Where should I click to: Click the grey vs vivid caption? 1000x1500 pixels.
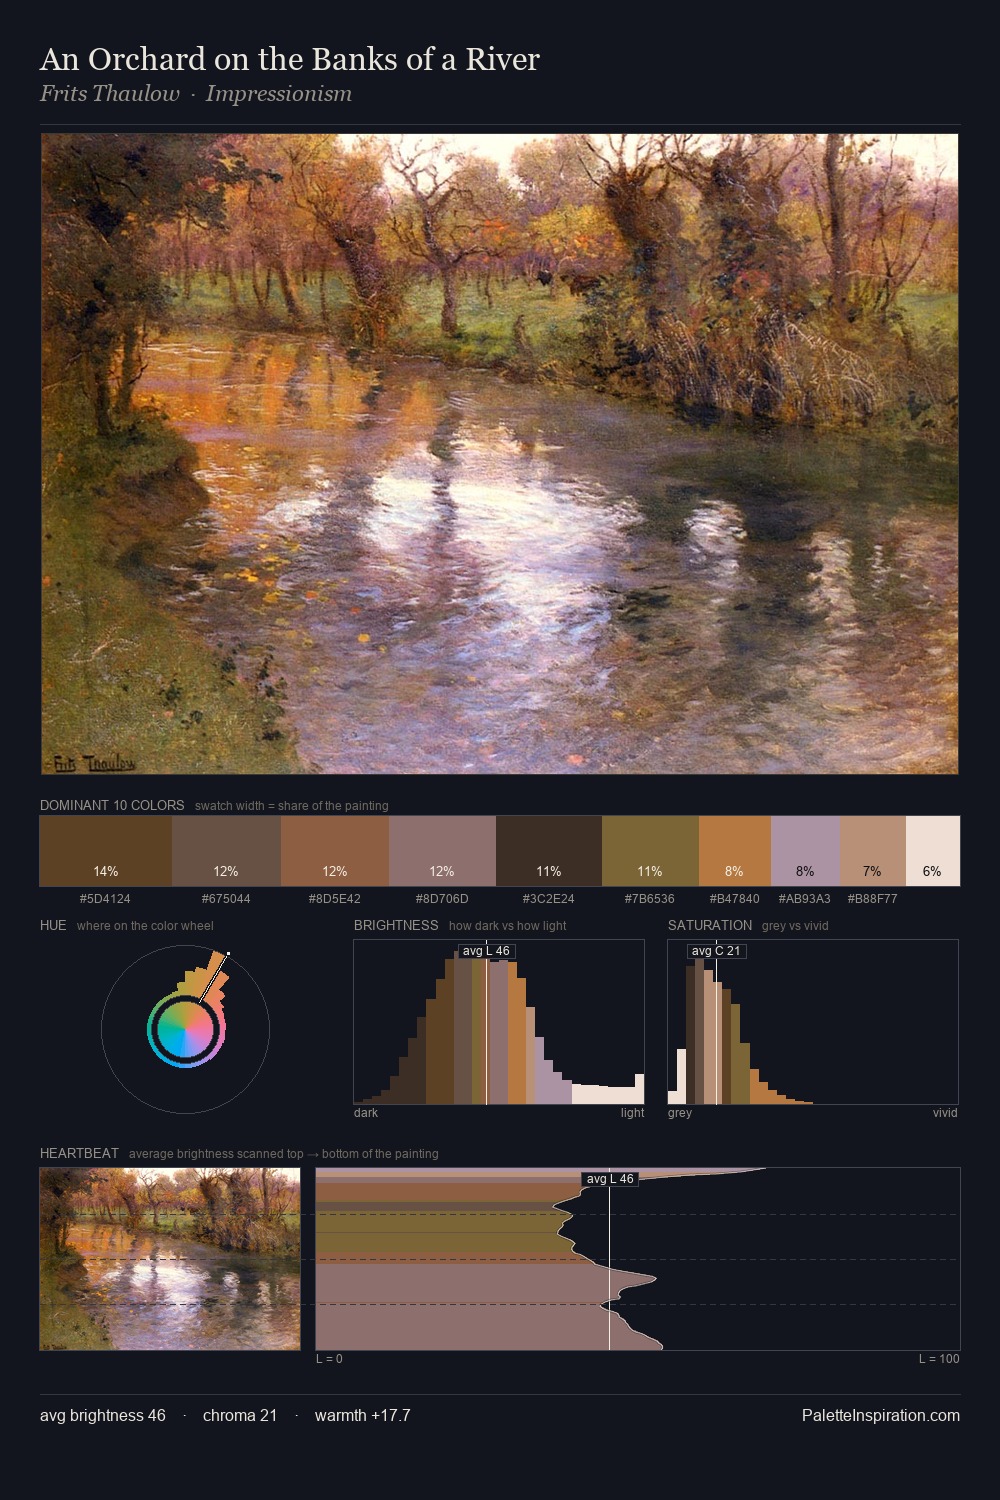(x=795, y=926)
